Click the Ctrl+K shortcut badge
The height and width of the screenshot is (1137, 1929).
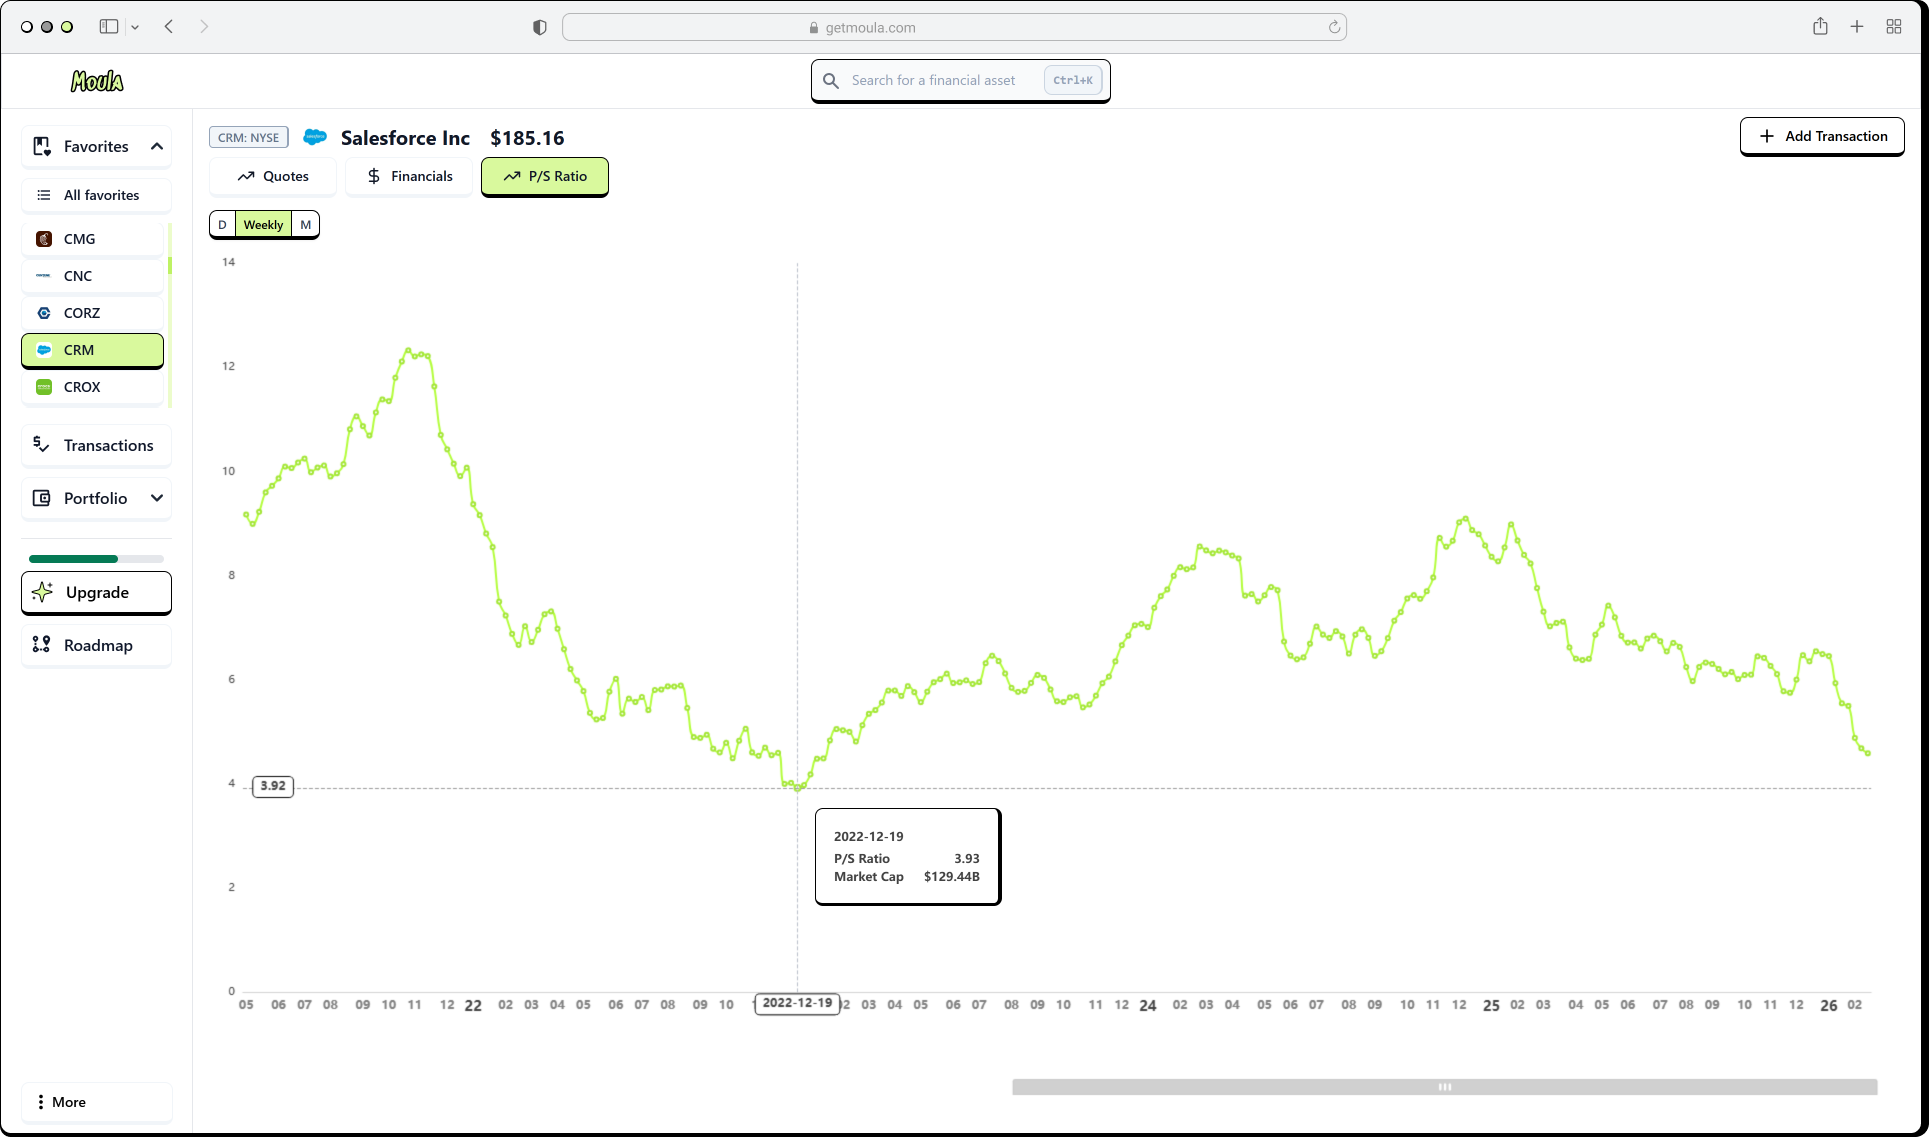click(1073, 80)
